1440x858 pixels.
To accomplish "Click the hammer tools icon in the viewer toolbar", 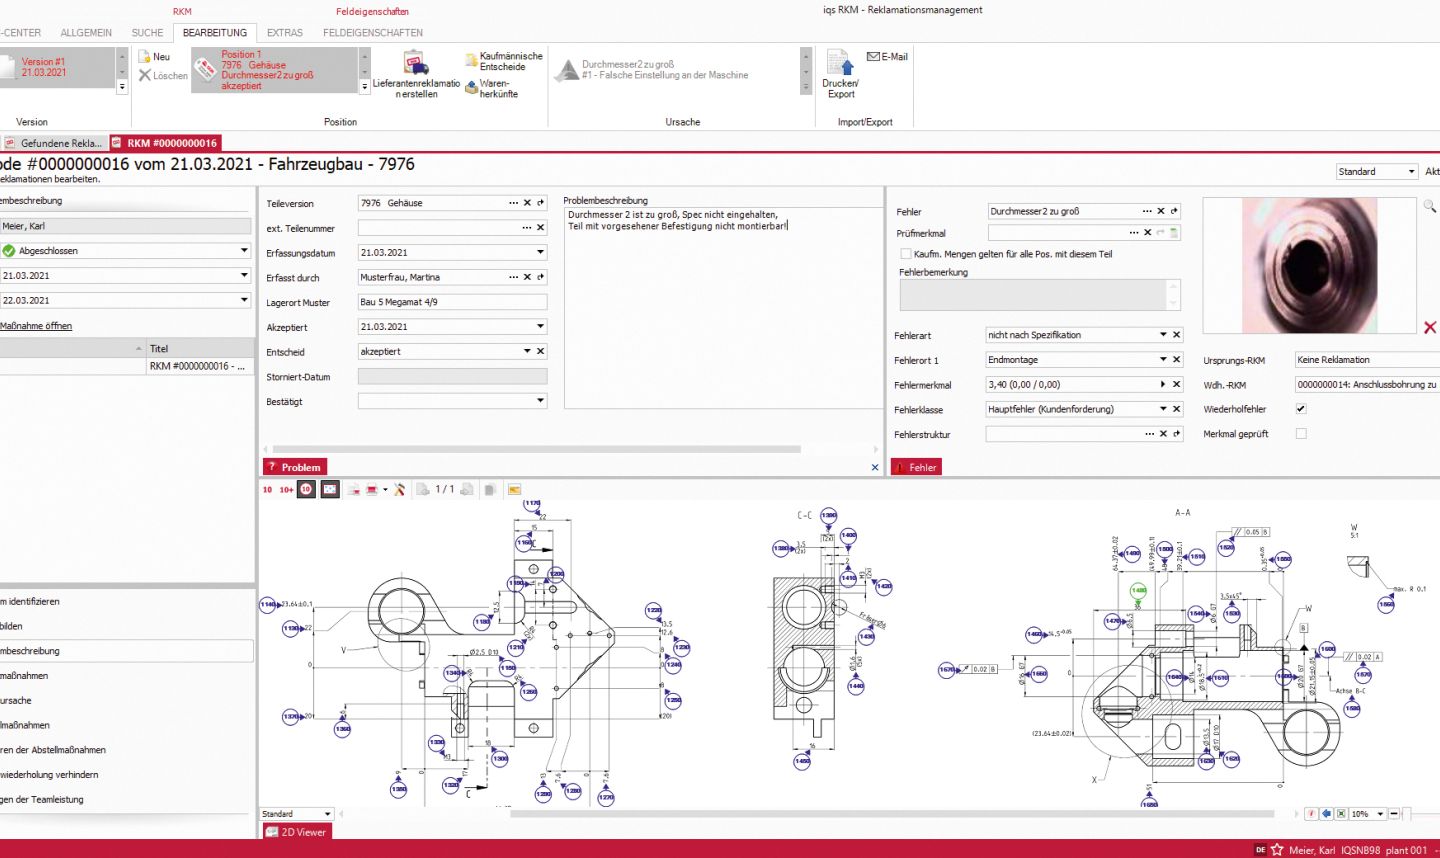I will [x=399, y=489].
